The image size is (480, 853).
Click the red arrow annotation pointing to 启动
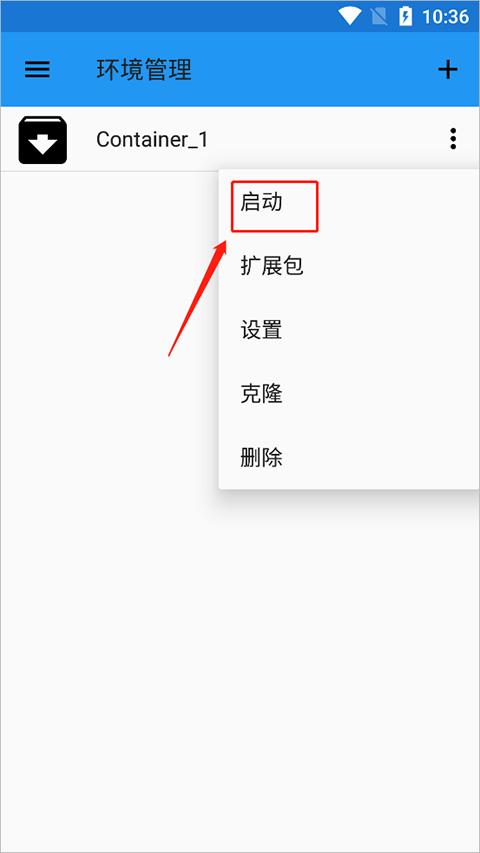pyautogui.click(x=196, y=298)
